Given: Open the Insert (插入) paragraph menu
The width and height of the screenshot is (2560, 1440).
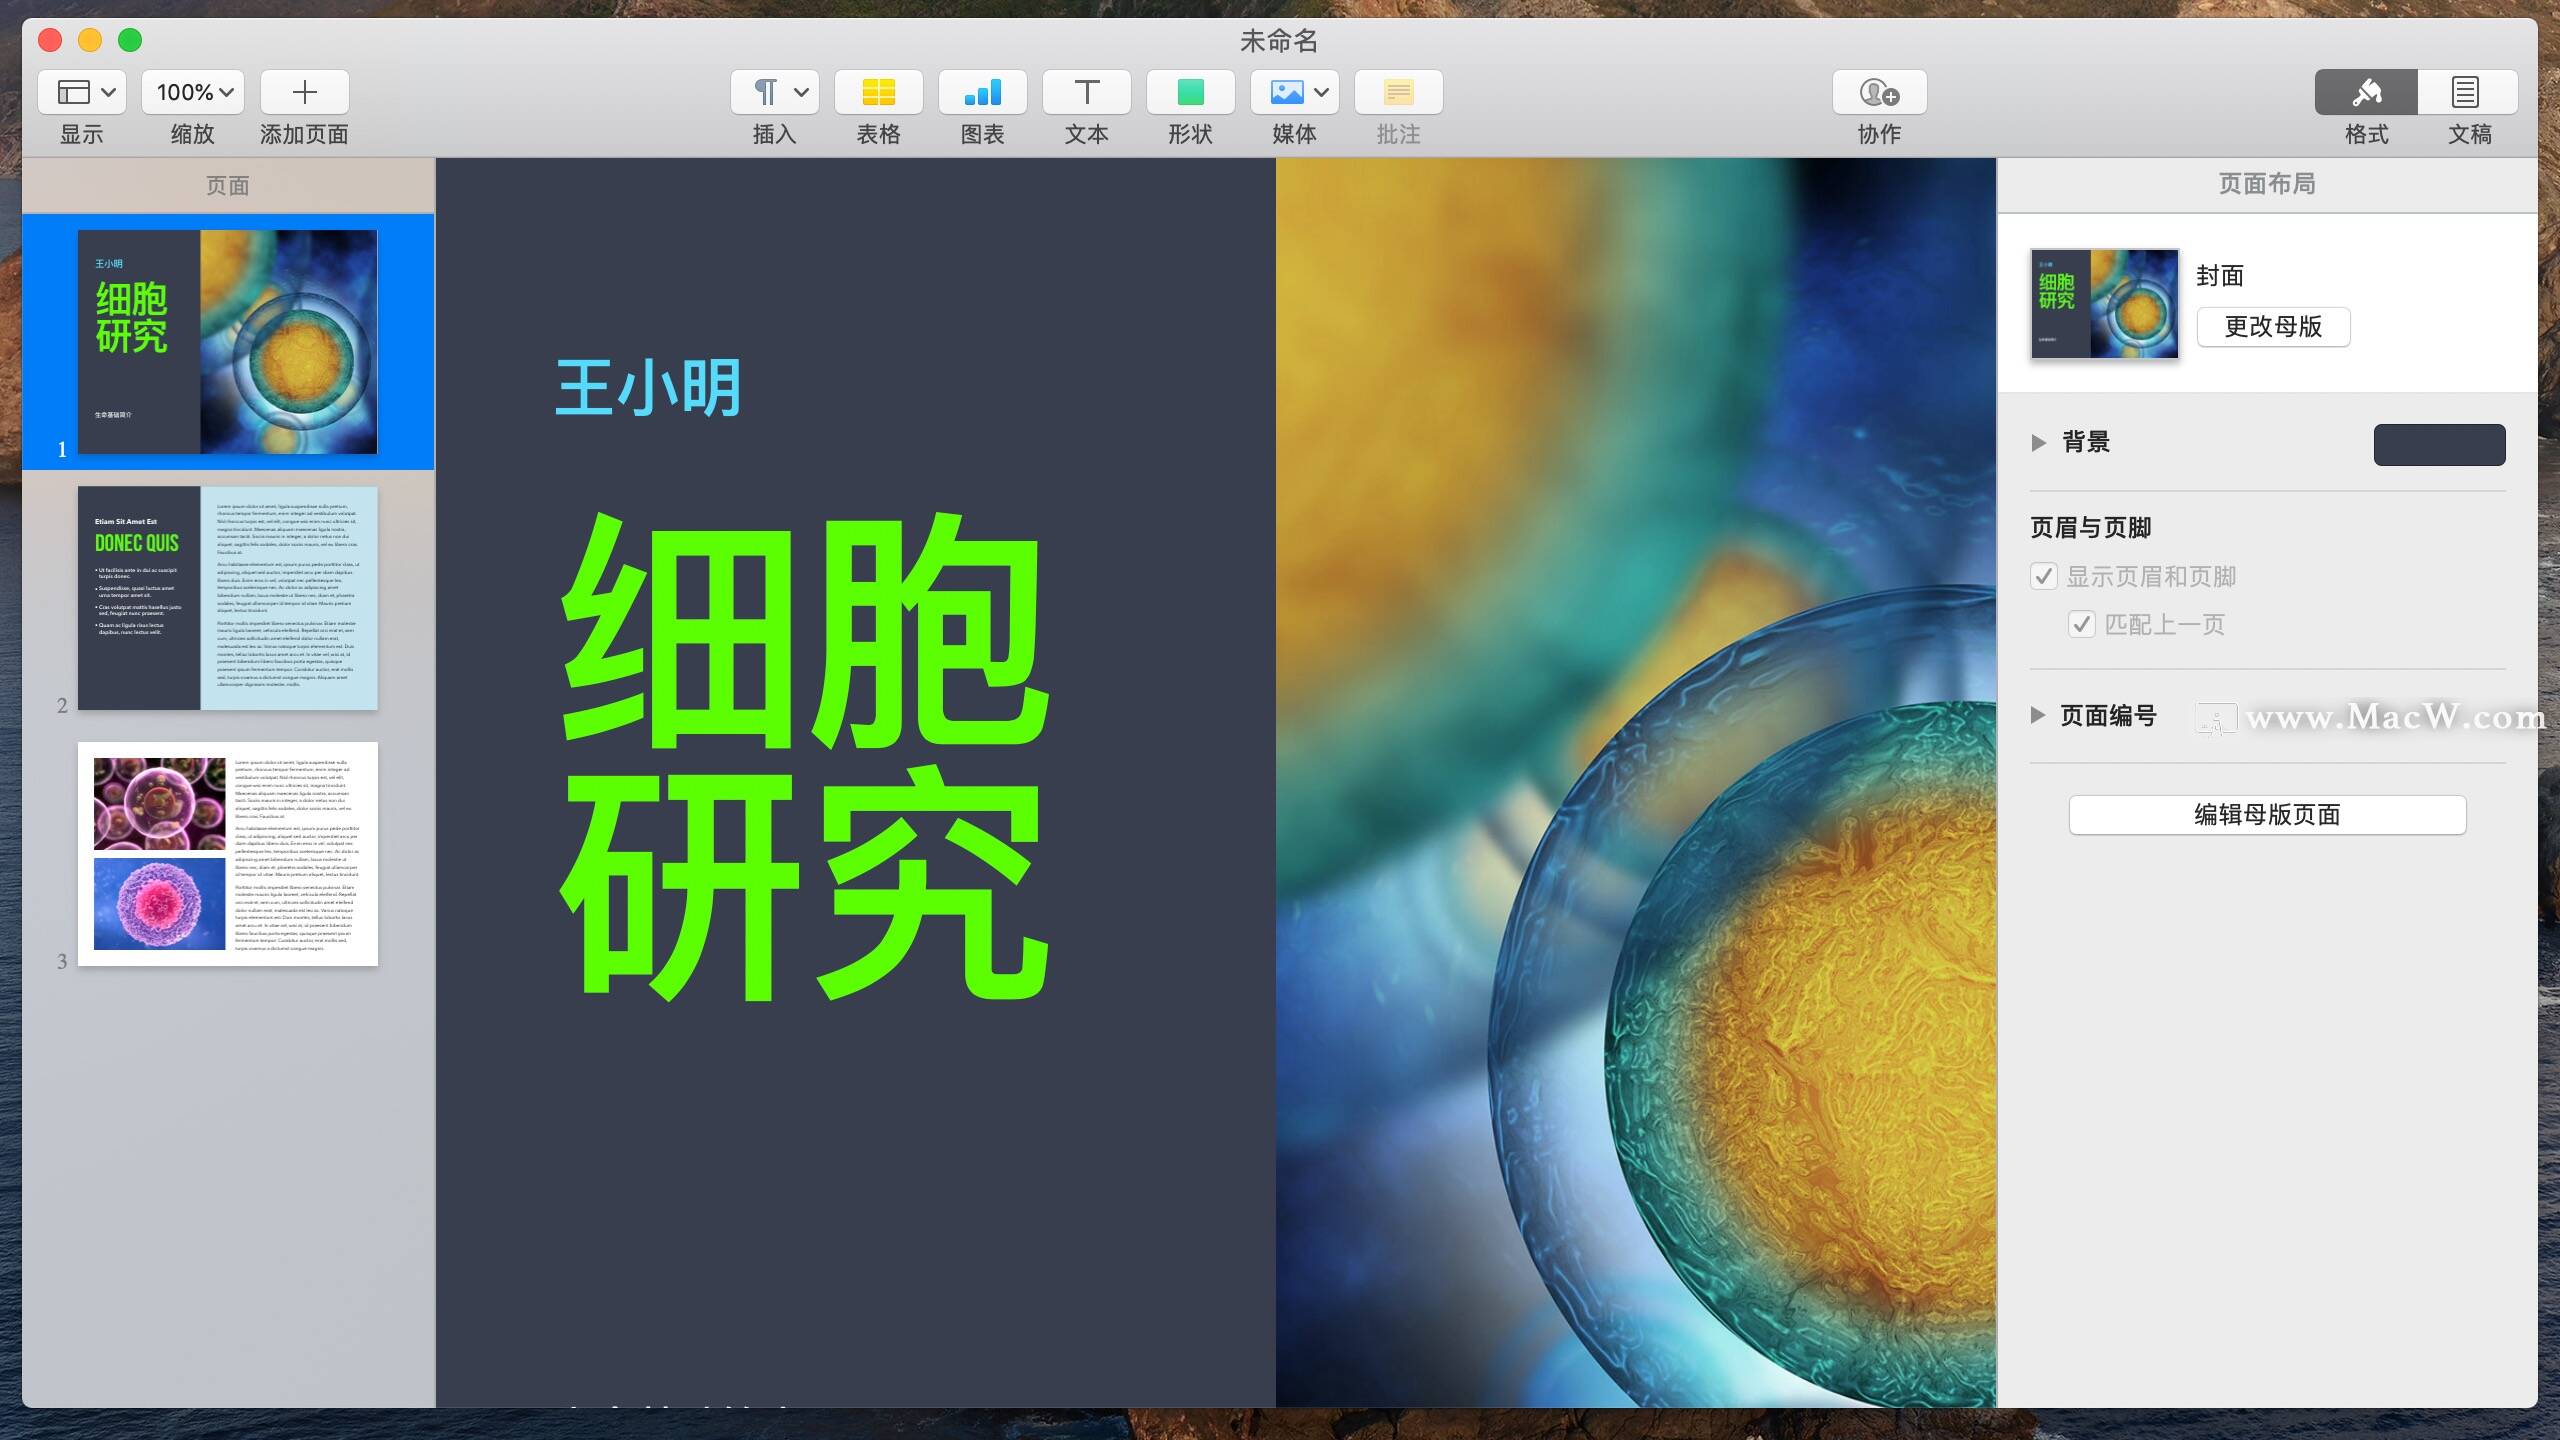Looking at the screenshot, I should pyautogui.click(x=775, y=92).
